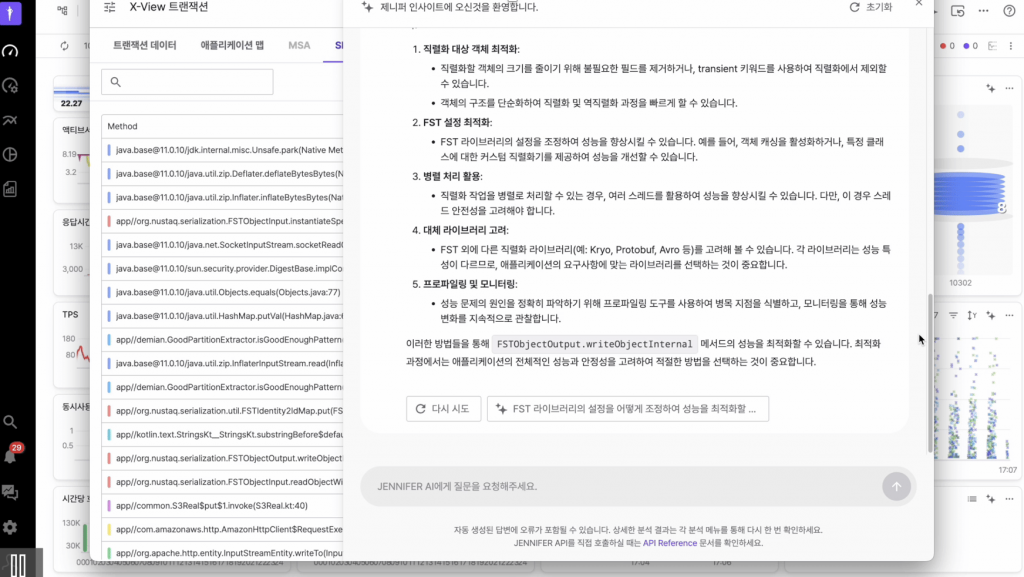Viewport: 1024px width, 577px height.
Task: Open the API Reference link
Action: pos(669,543)
